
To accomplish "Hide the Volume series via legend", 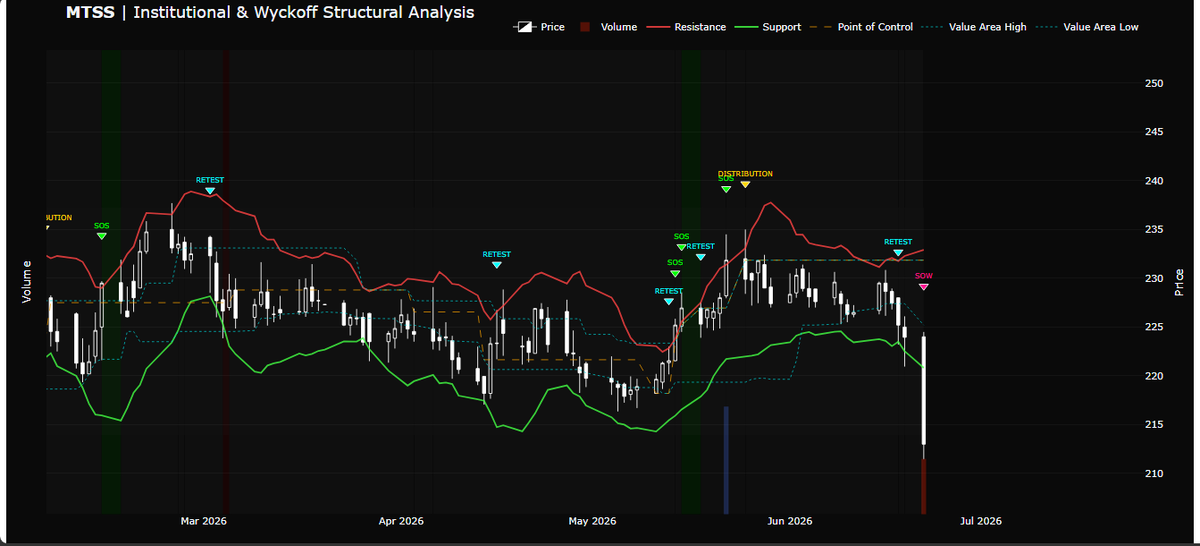I will (607, 27).
